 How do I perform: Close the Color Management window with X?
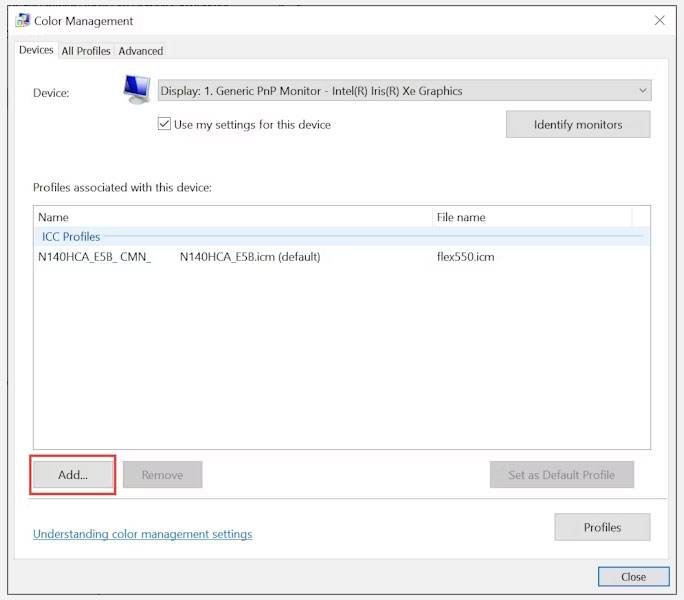click(659, 20)
